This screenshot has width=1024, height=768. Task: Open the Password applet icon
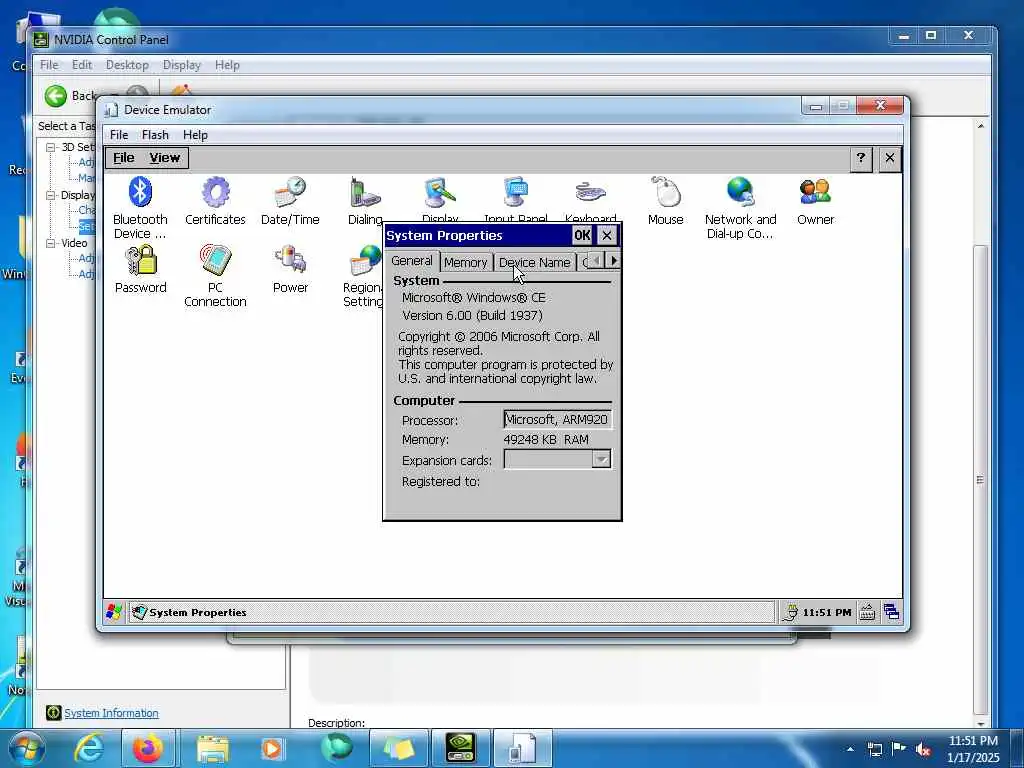[x=140, y=260]
